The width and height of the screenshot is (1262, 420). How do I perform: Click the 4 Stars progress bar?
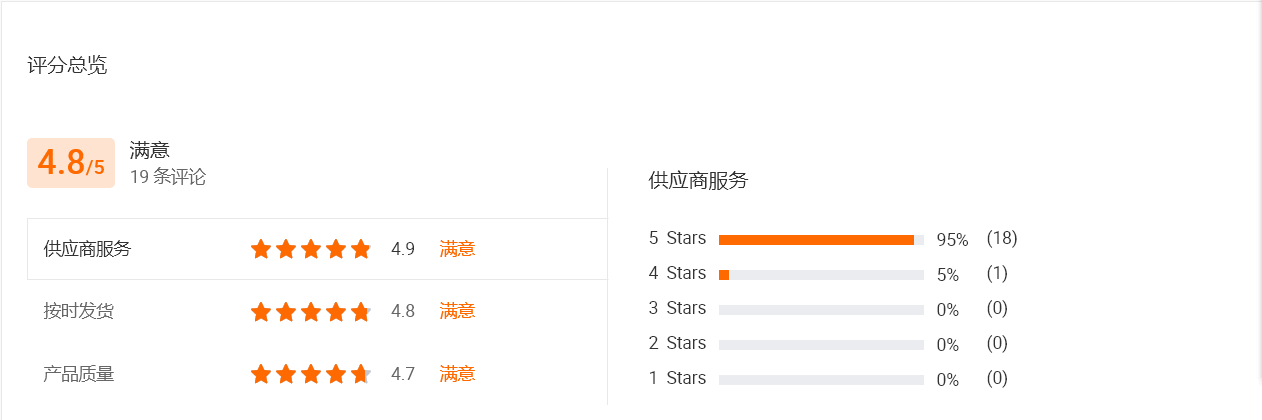[x=821, y=275]
